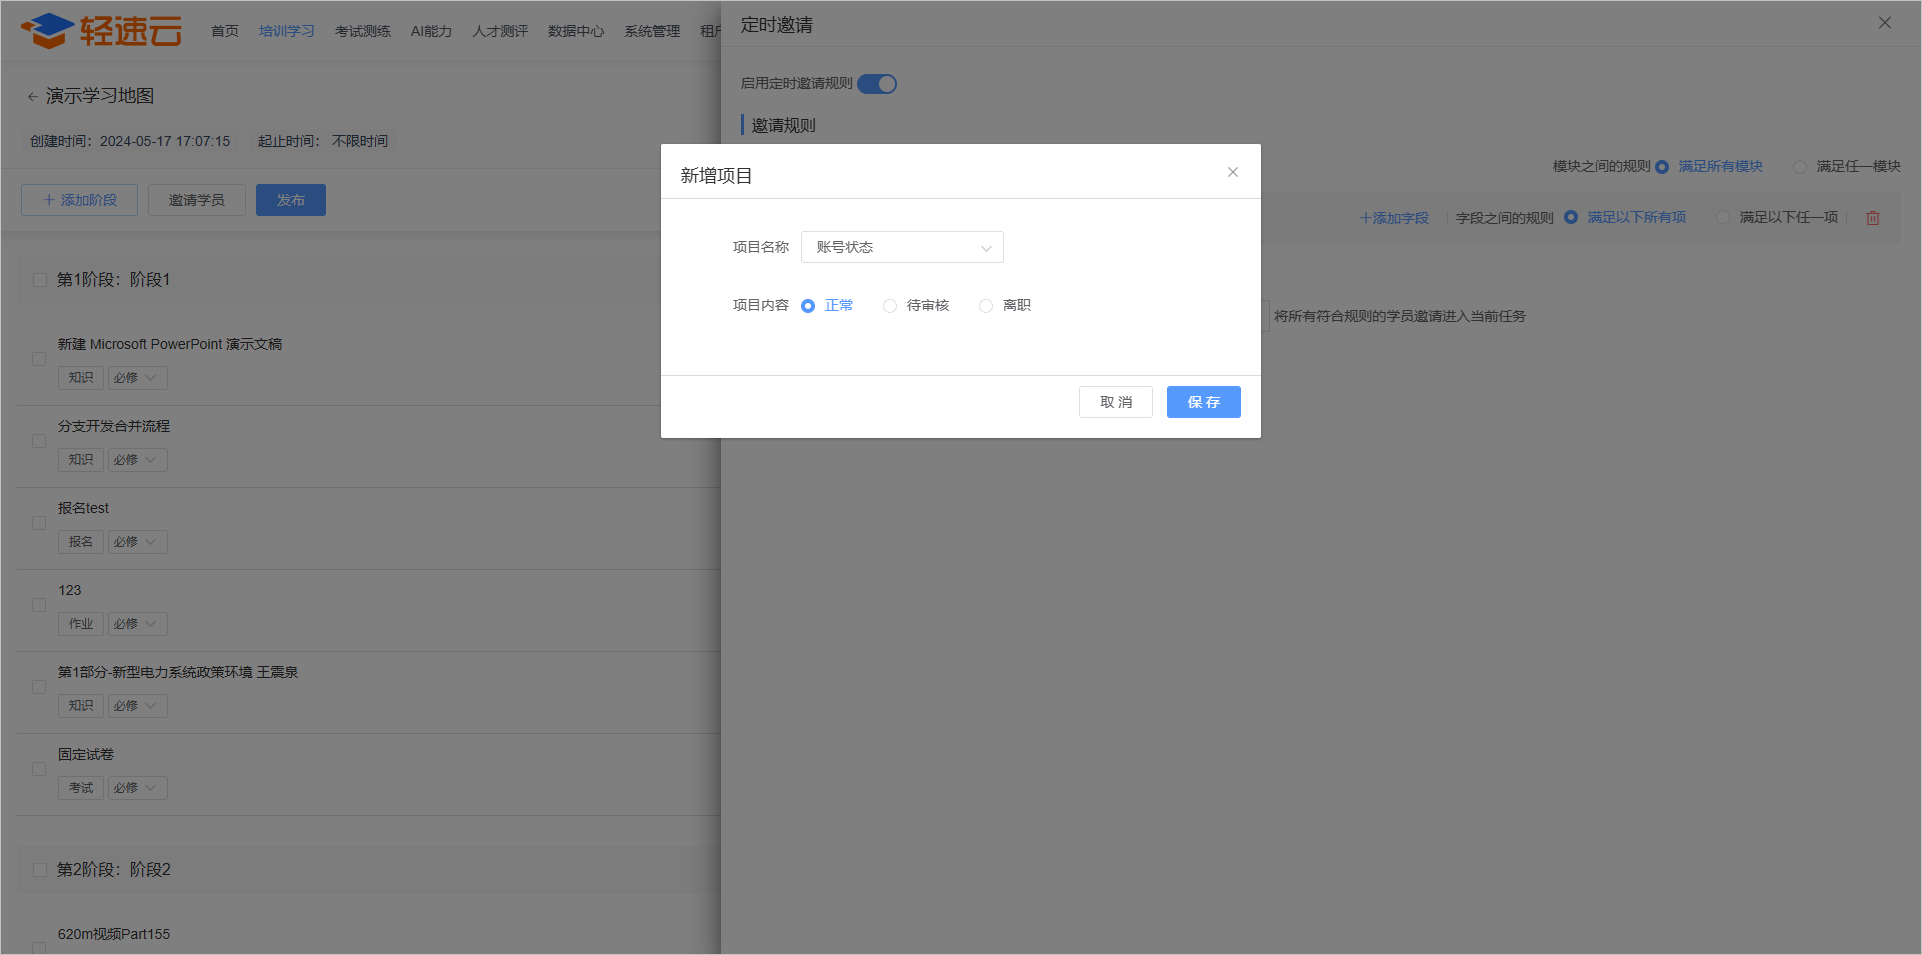The height and width of the screenshot is (955, 1922).
Task: Click the 发布 button
Action: pyautogui.click(x=290, y=199)
